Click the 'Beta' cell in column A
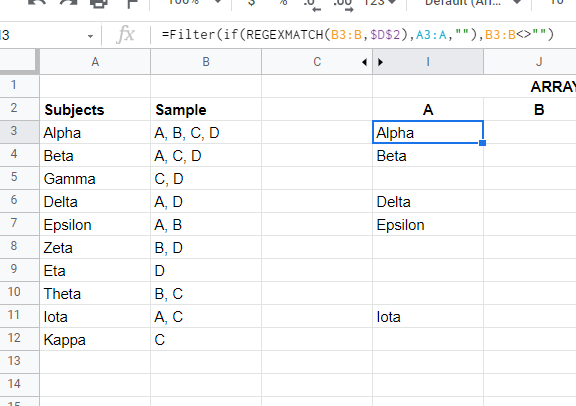This screenshot has width=576, height=406. (x=95, y=155)
